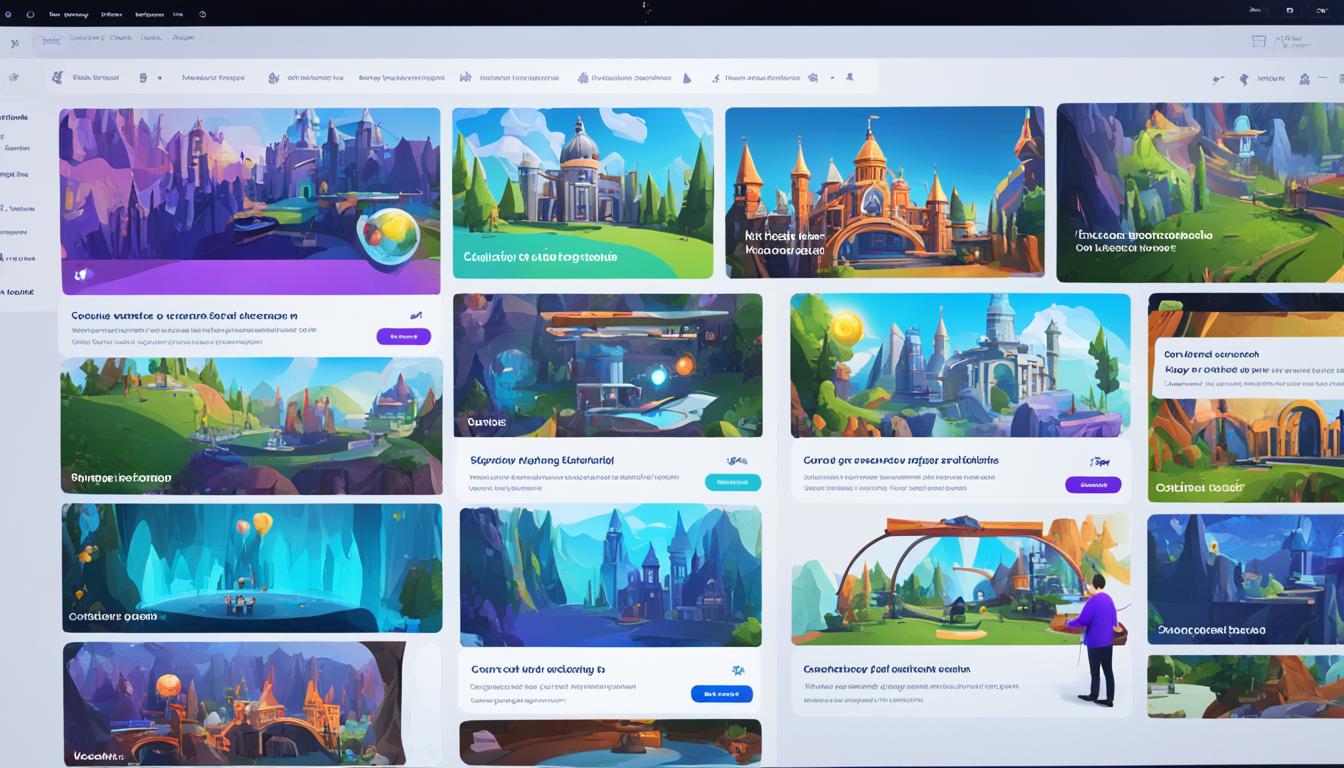
Task: Open the underwater cave template thumbnail
Action: coord(250,567)
